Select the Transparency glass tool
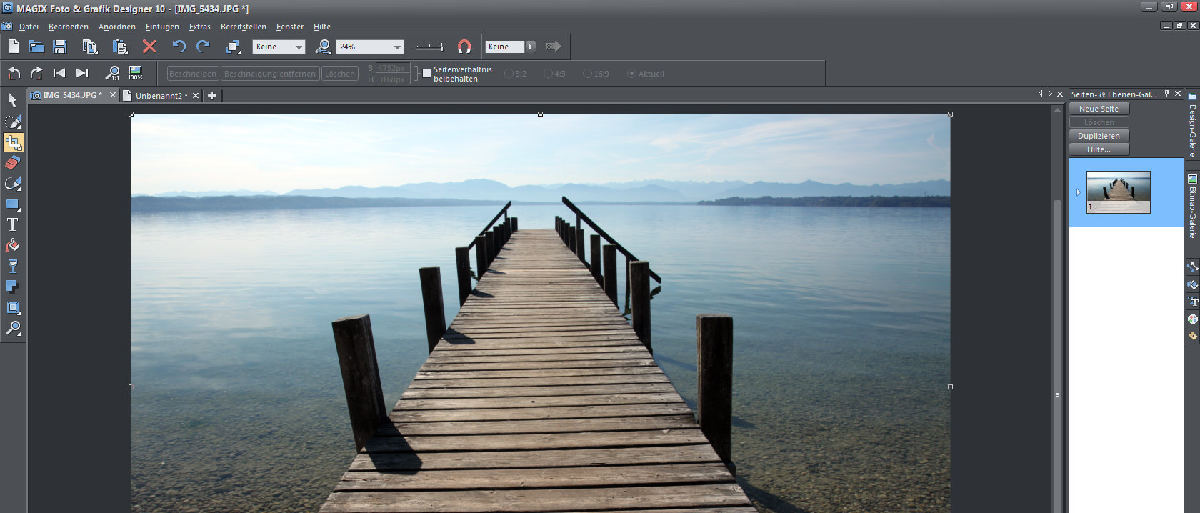 13,266
